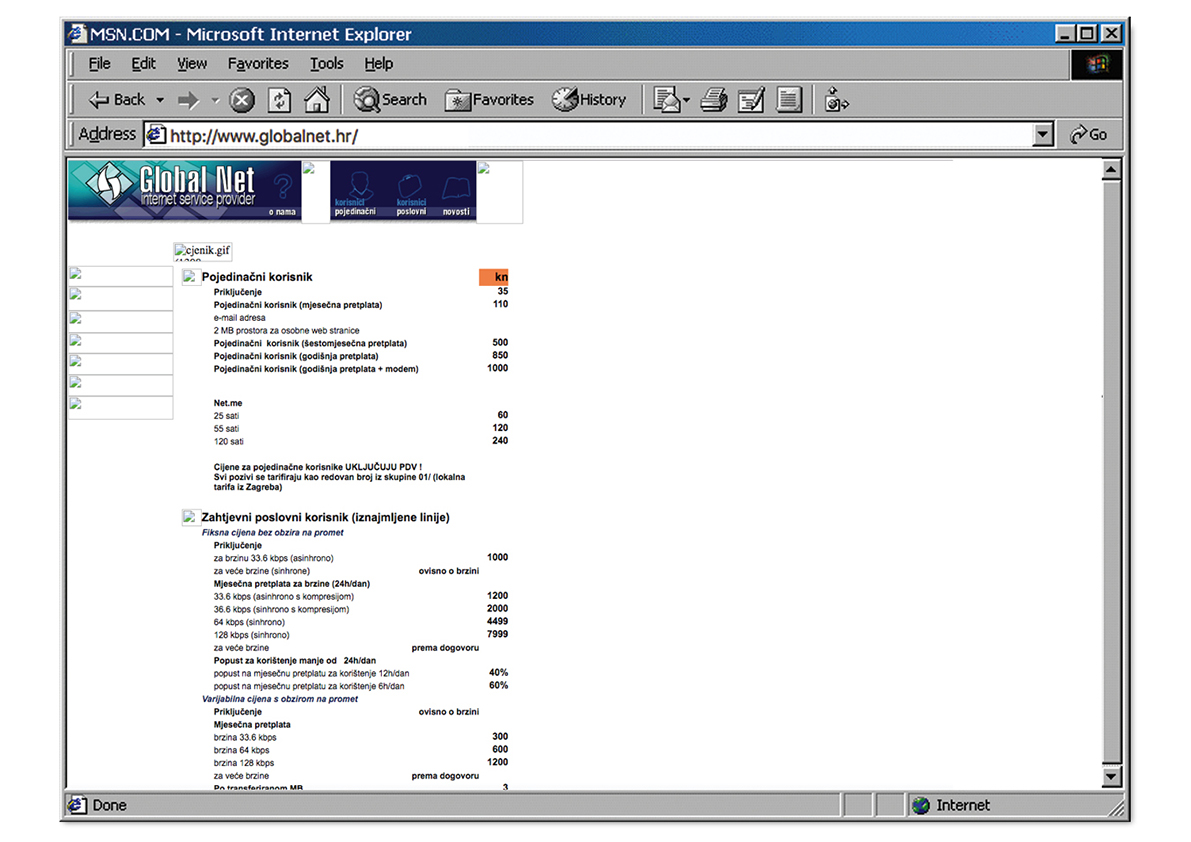Open the Address bar dropdown list
This screenshot has height=842, width=1191.
1044,135
